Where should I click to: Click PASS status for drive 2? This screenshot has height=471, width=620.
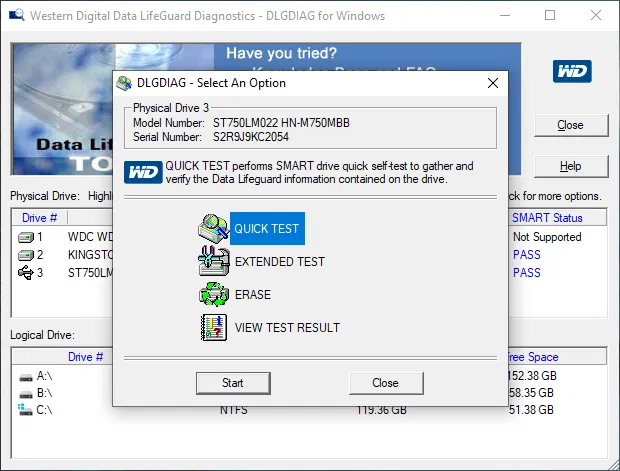pos(527,255)
